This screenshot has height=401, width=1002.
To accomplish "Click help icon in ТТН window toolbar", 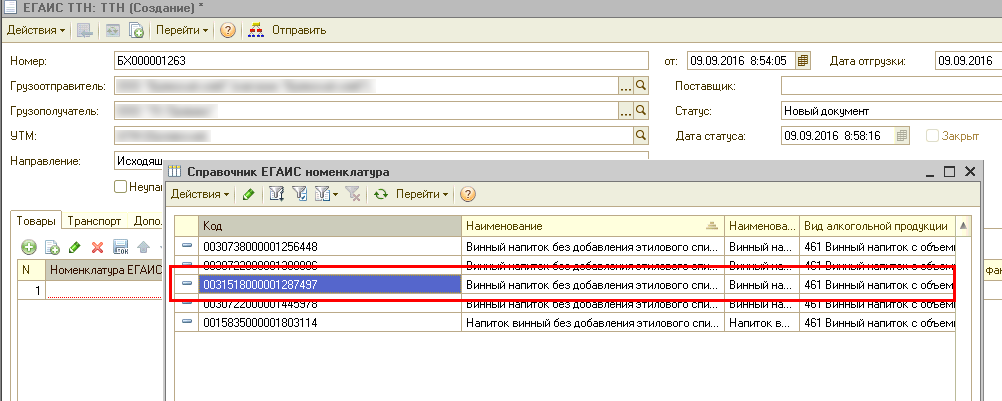I will [x=227, y=30].
